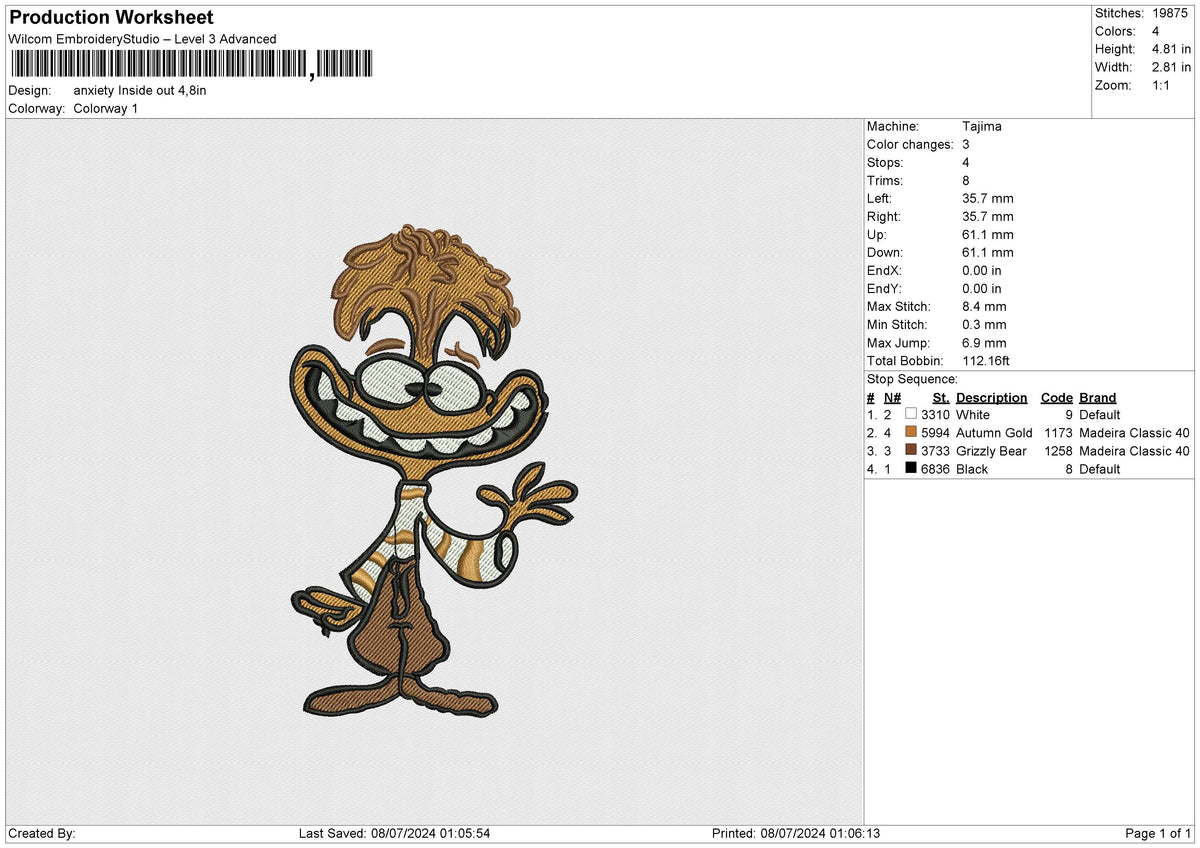Image resolution: width=1200 pixels, height=848 pixels.
Task: Click the Max Stitch value '8.4 mm'
Action: (x=984, y=306)
